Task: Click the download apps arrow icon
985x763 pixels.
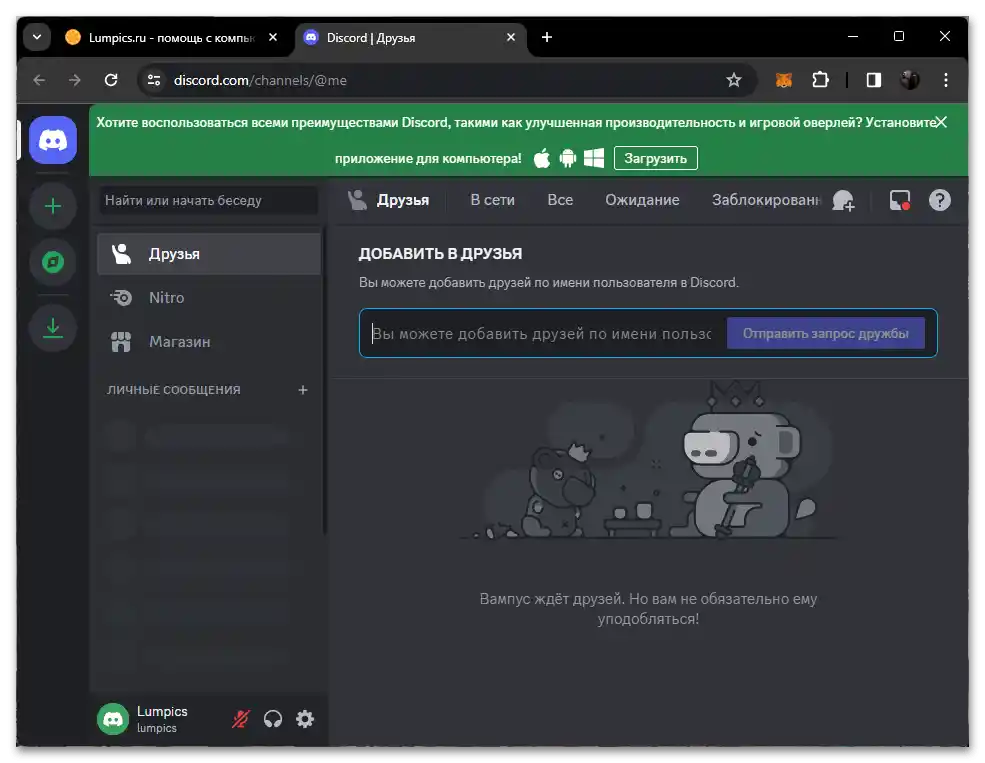Action: tap(53, 328)
